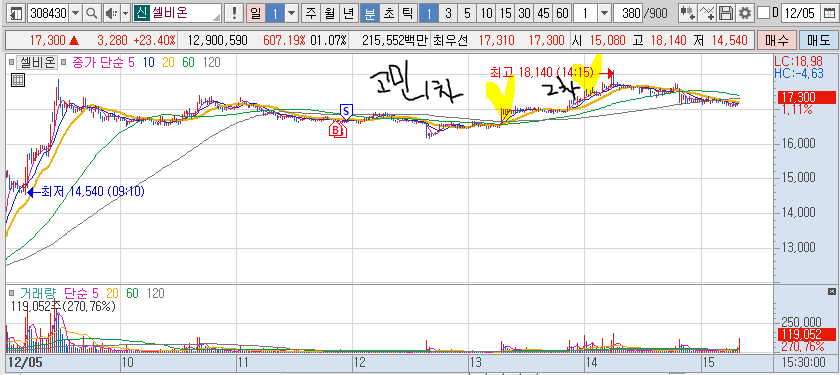
Task: Open the calendar date picker icon
Action: (828, 13)
